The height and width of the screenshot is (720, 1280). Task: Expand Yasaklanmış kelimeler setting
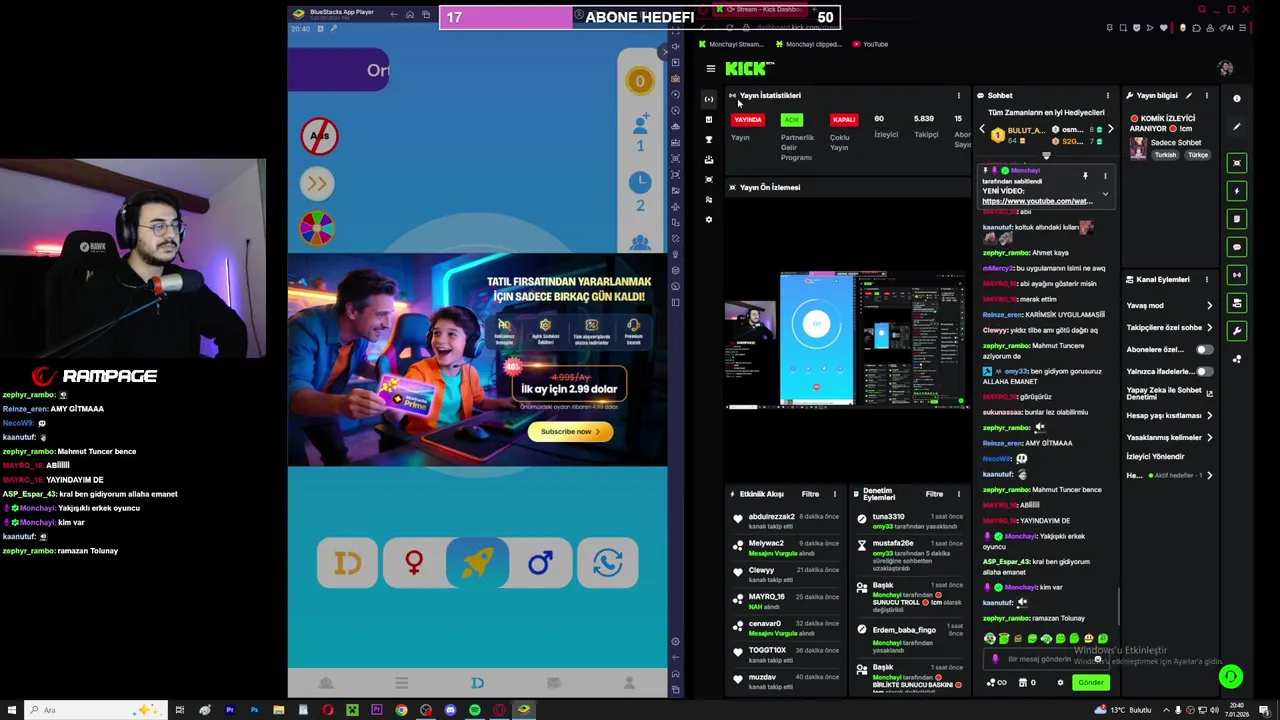coord(1209,437)
